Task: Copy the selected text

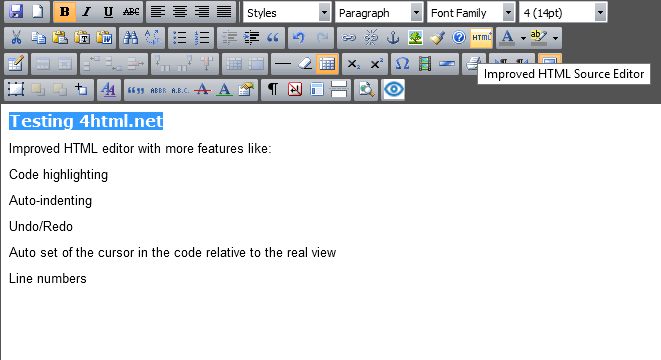Action: [38, 38]
